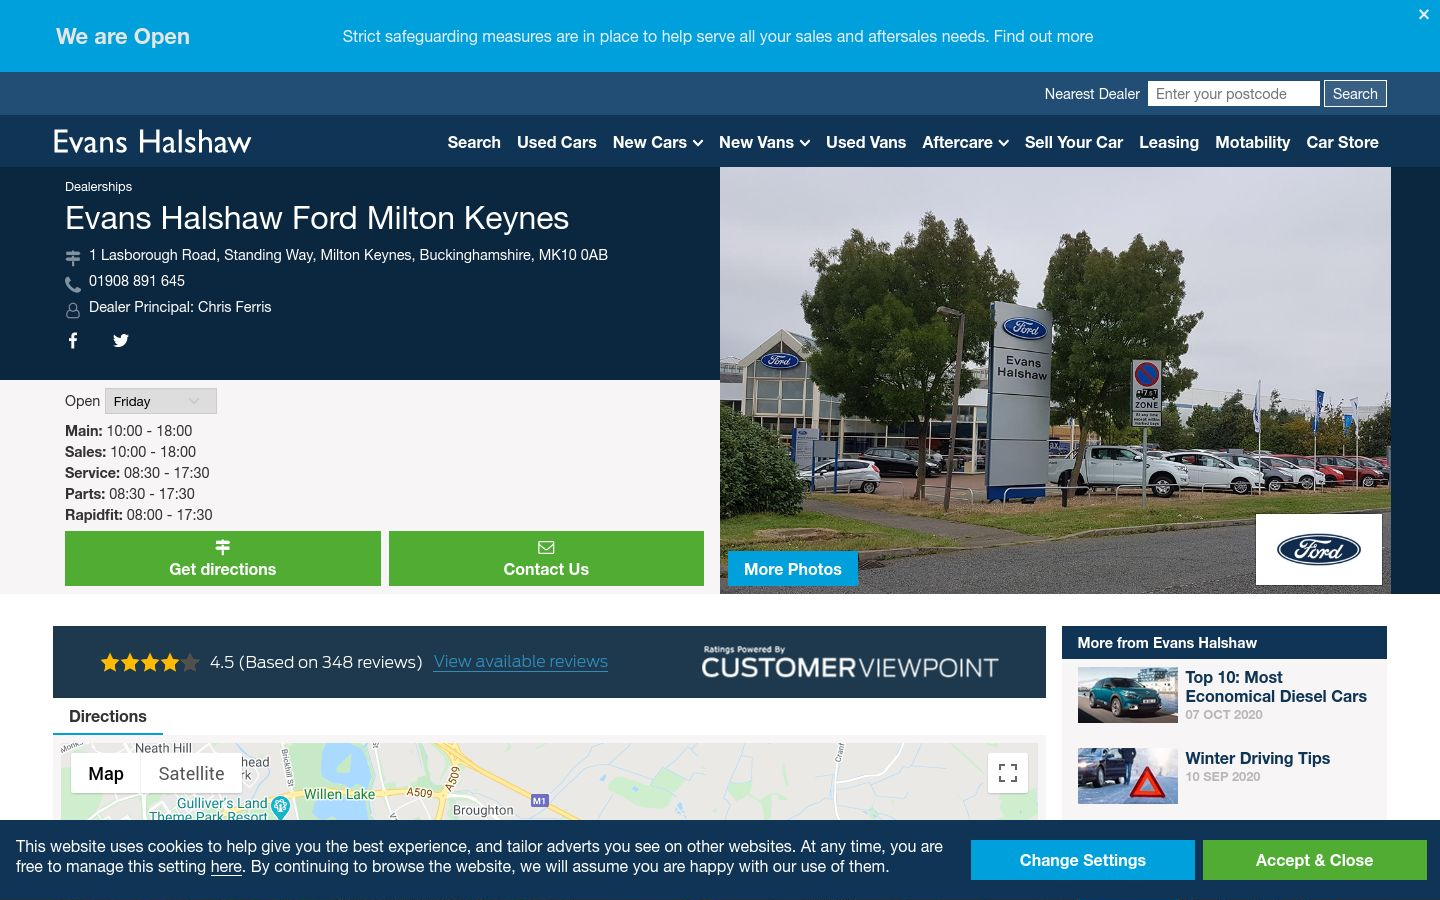Click the postcode Search button
The width and height of the screenshot is (1440, 900).
click(1355, 93)
